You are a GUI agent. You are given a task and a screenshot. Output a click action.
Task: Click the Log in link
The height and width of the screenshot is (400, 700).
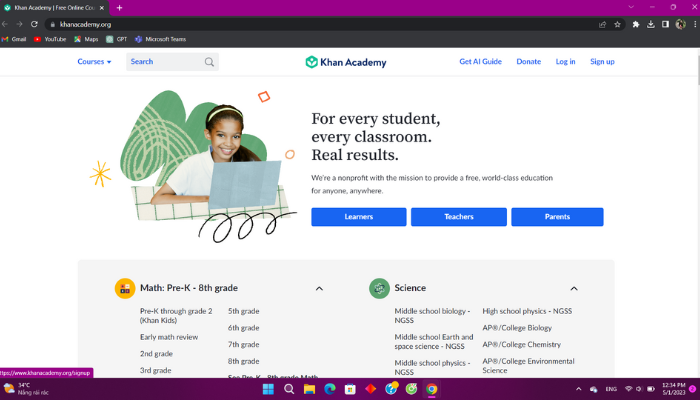(x=565, y=62)
